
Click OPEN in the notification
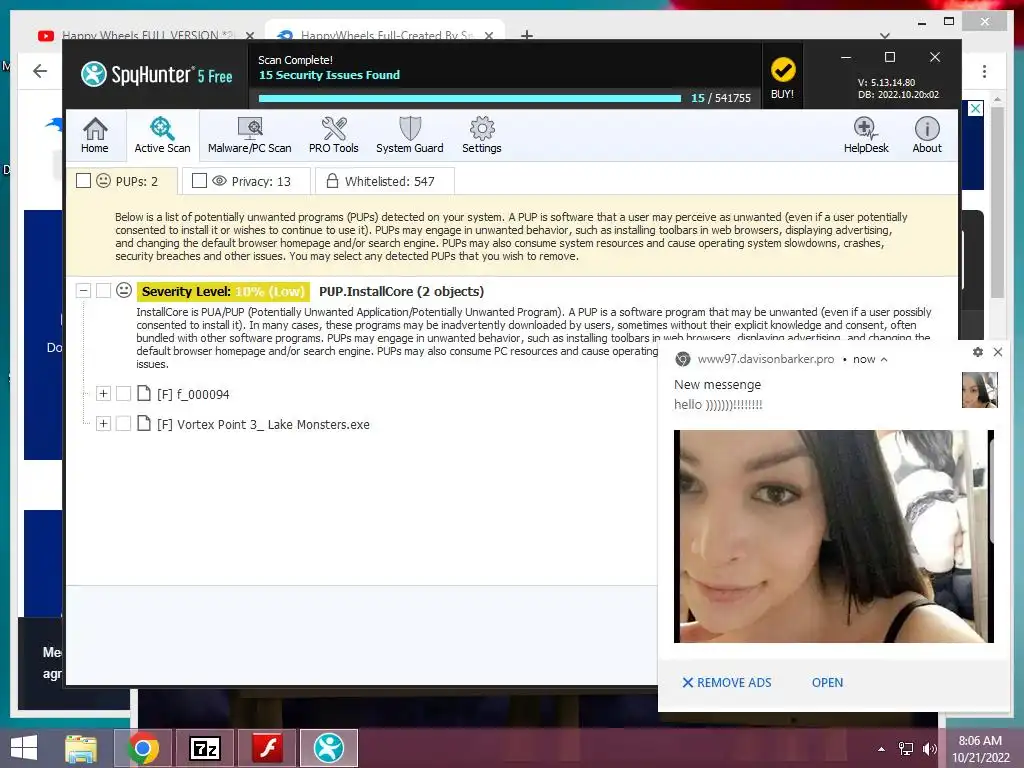[x=827, y=682]
